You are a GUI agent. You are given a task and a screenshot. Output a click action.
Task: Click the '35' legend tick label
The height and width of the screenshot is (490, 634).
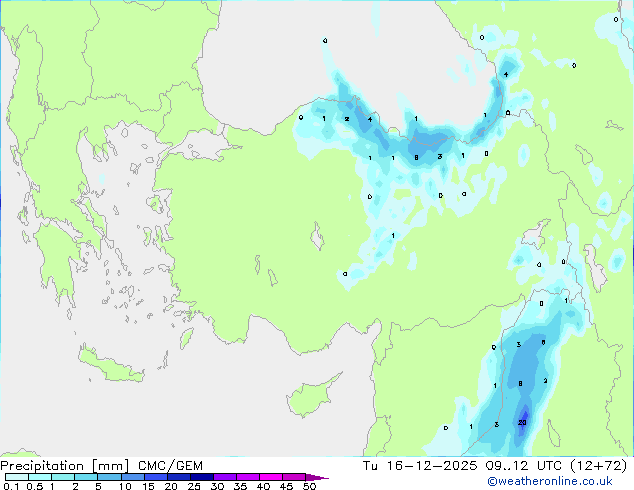click(240, 486)
